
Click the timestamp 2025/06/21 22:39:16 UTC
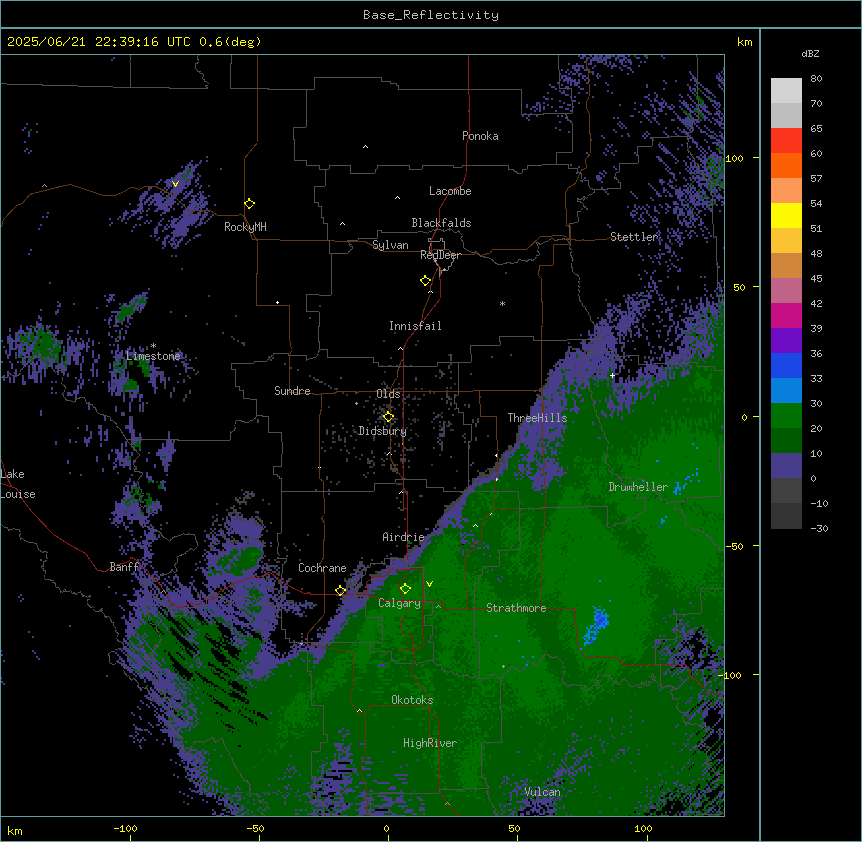point(99,42)
